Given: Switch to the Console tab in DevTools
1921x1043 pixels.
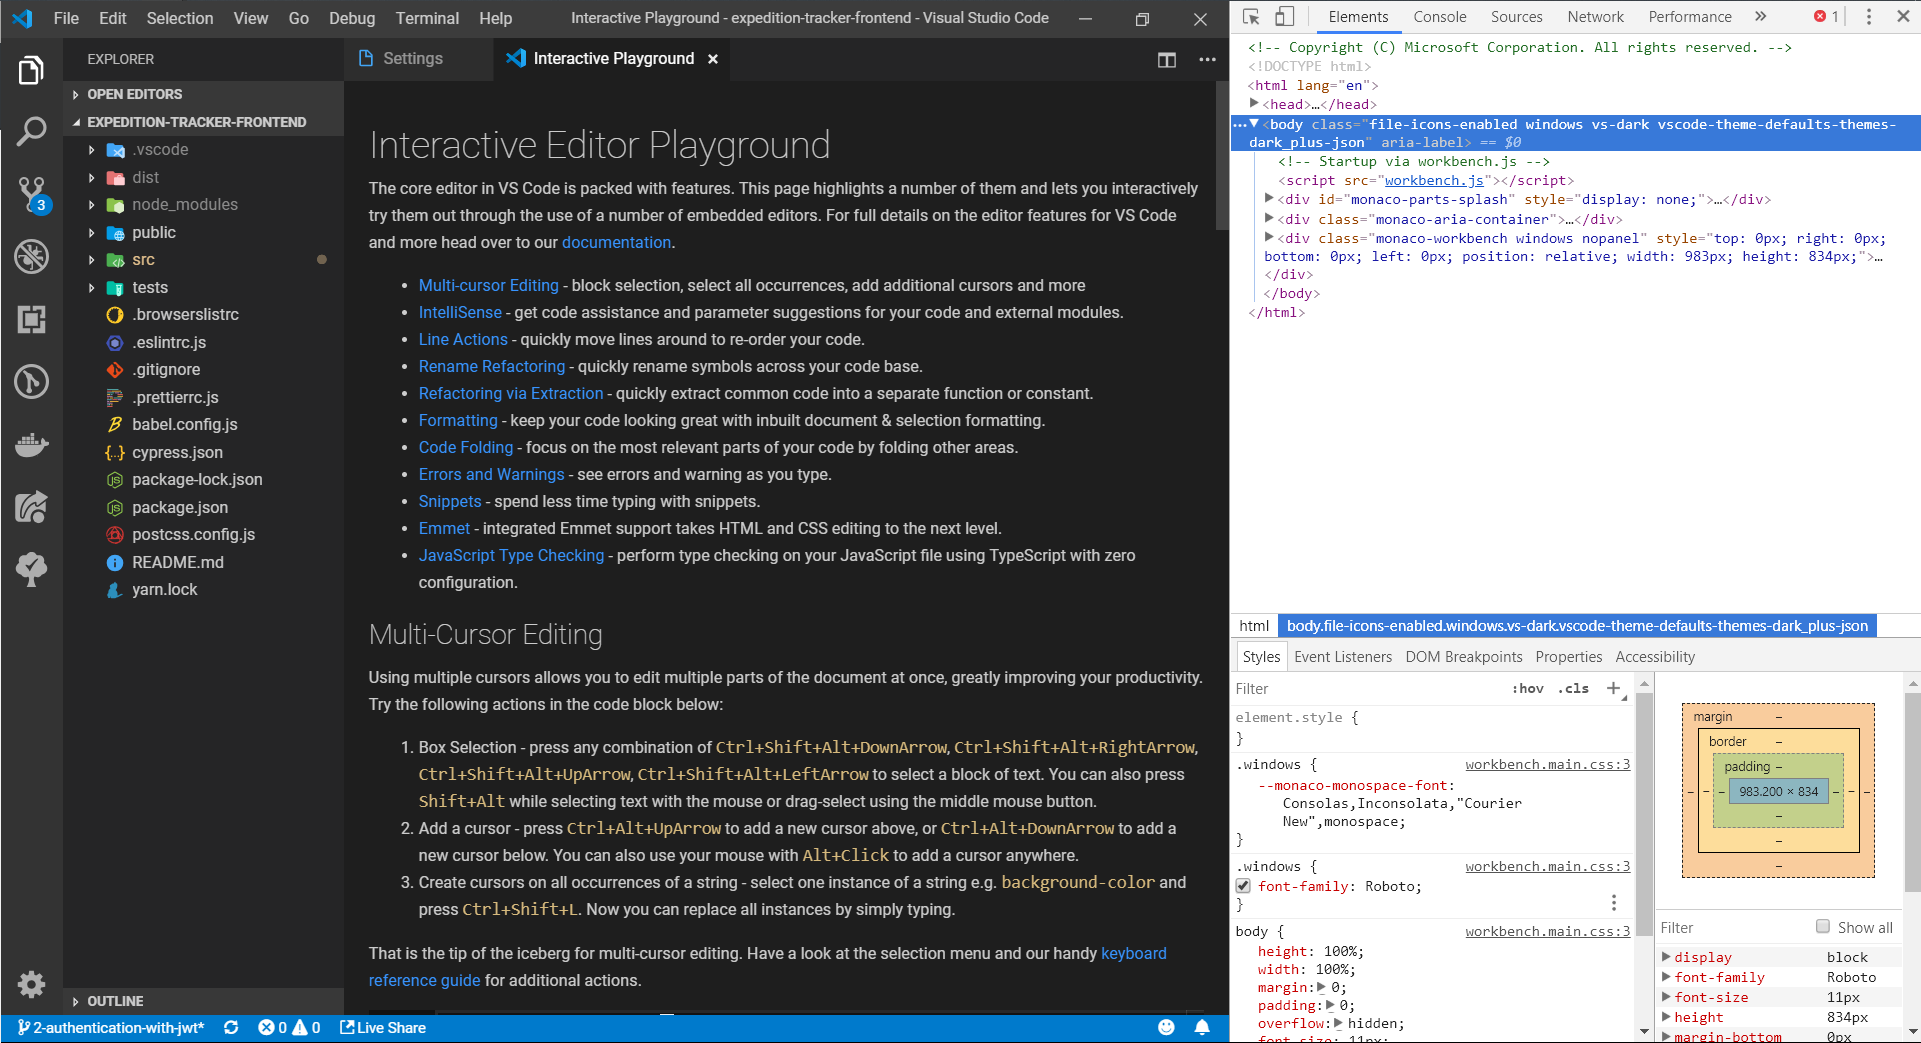Looking at the screenshot, I should point(1439,17).
